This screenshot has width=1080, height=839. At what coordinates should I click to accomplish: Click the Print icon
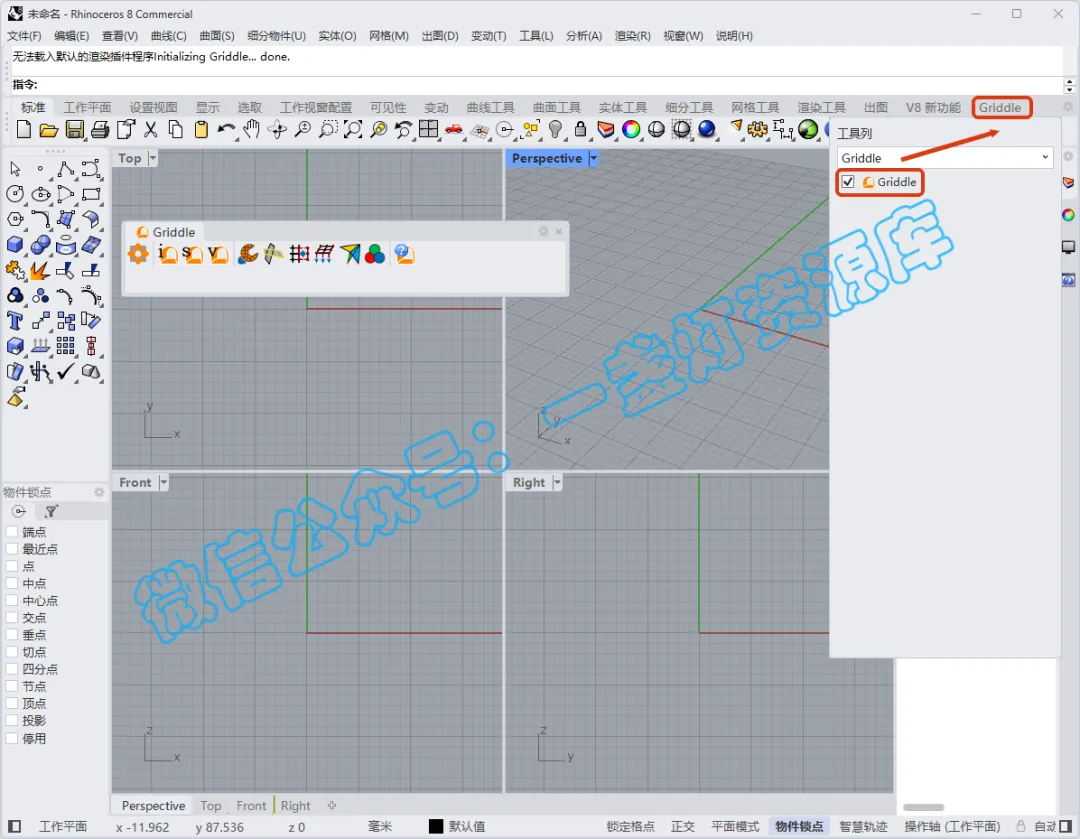coord(100,129)
